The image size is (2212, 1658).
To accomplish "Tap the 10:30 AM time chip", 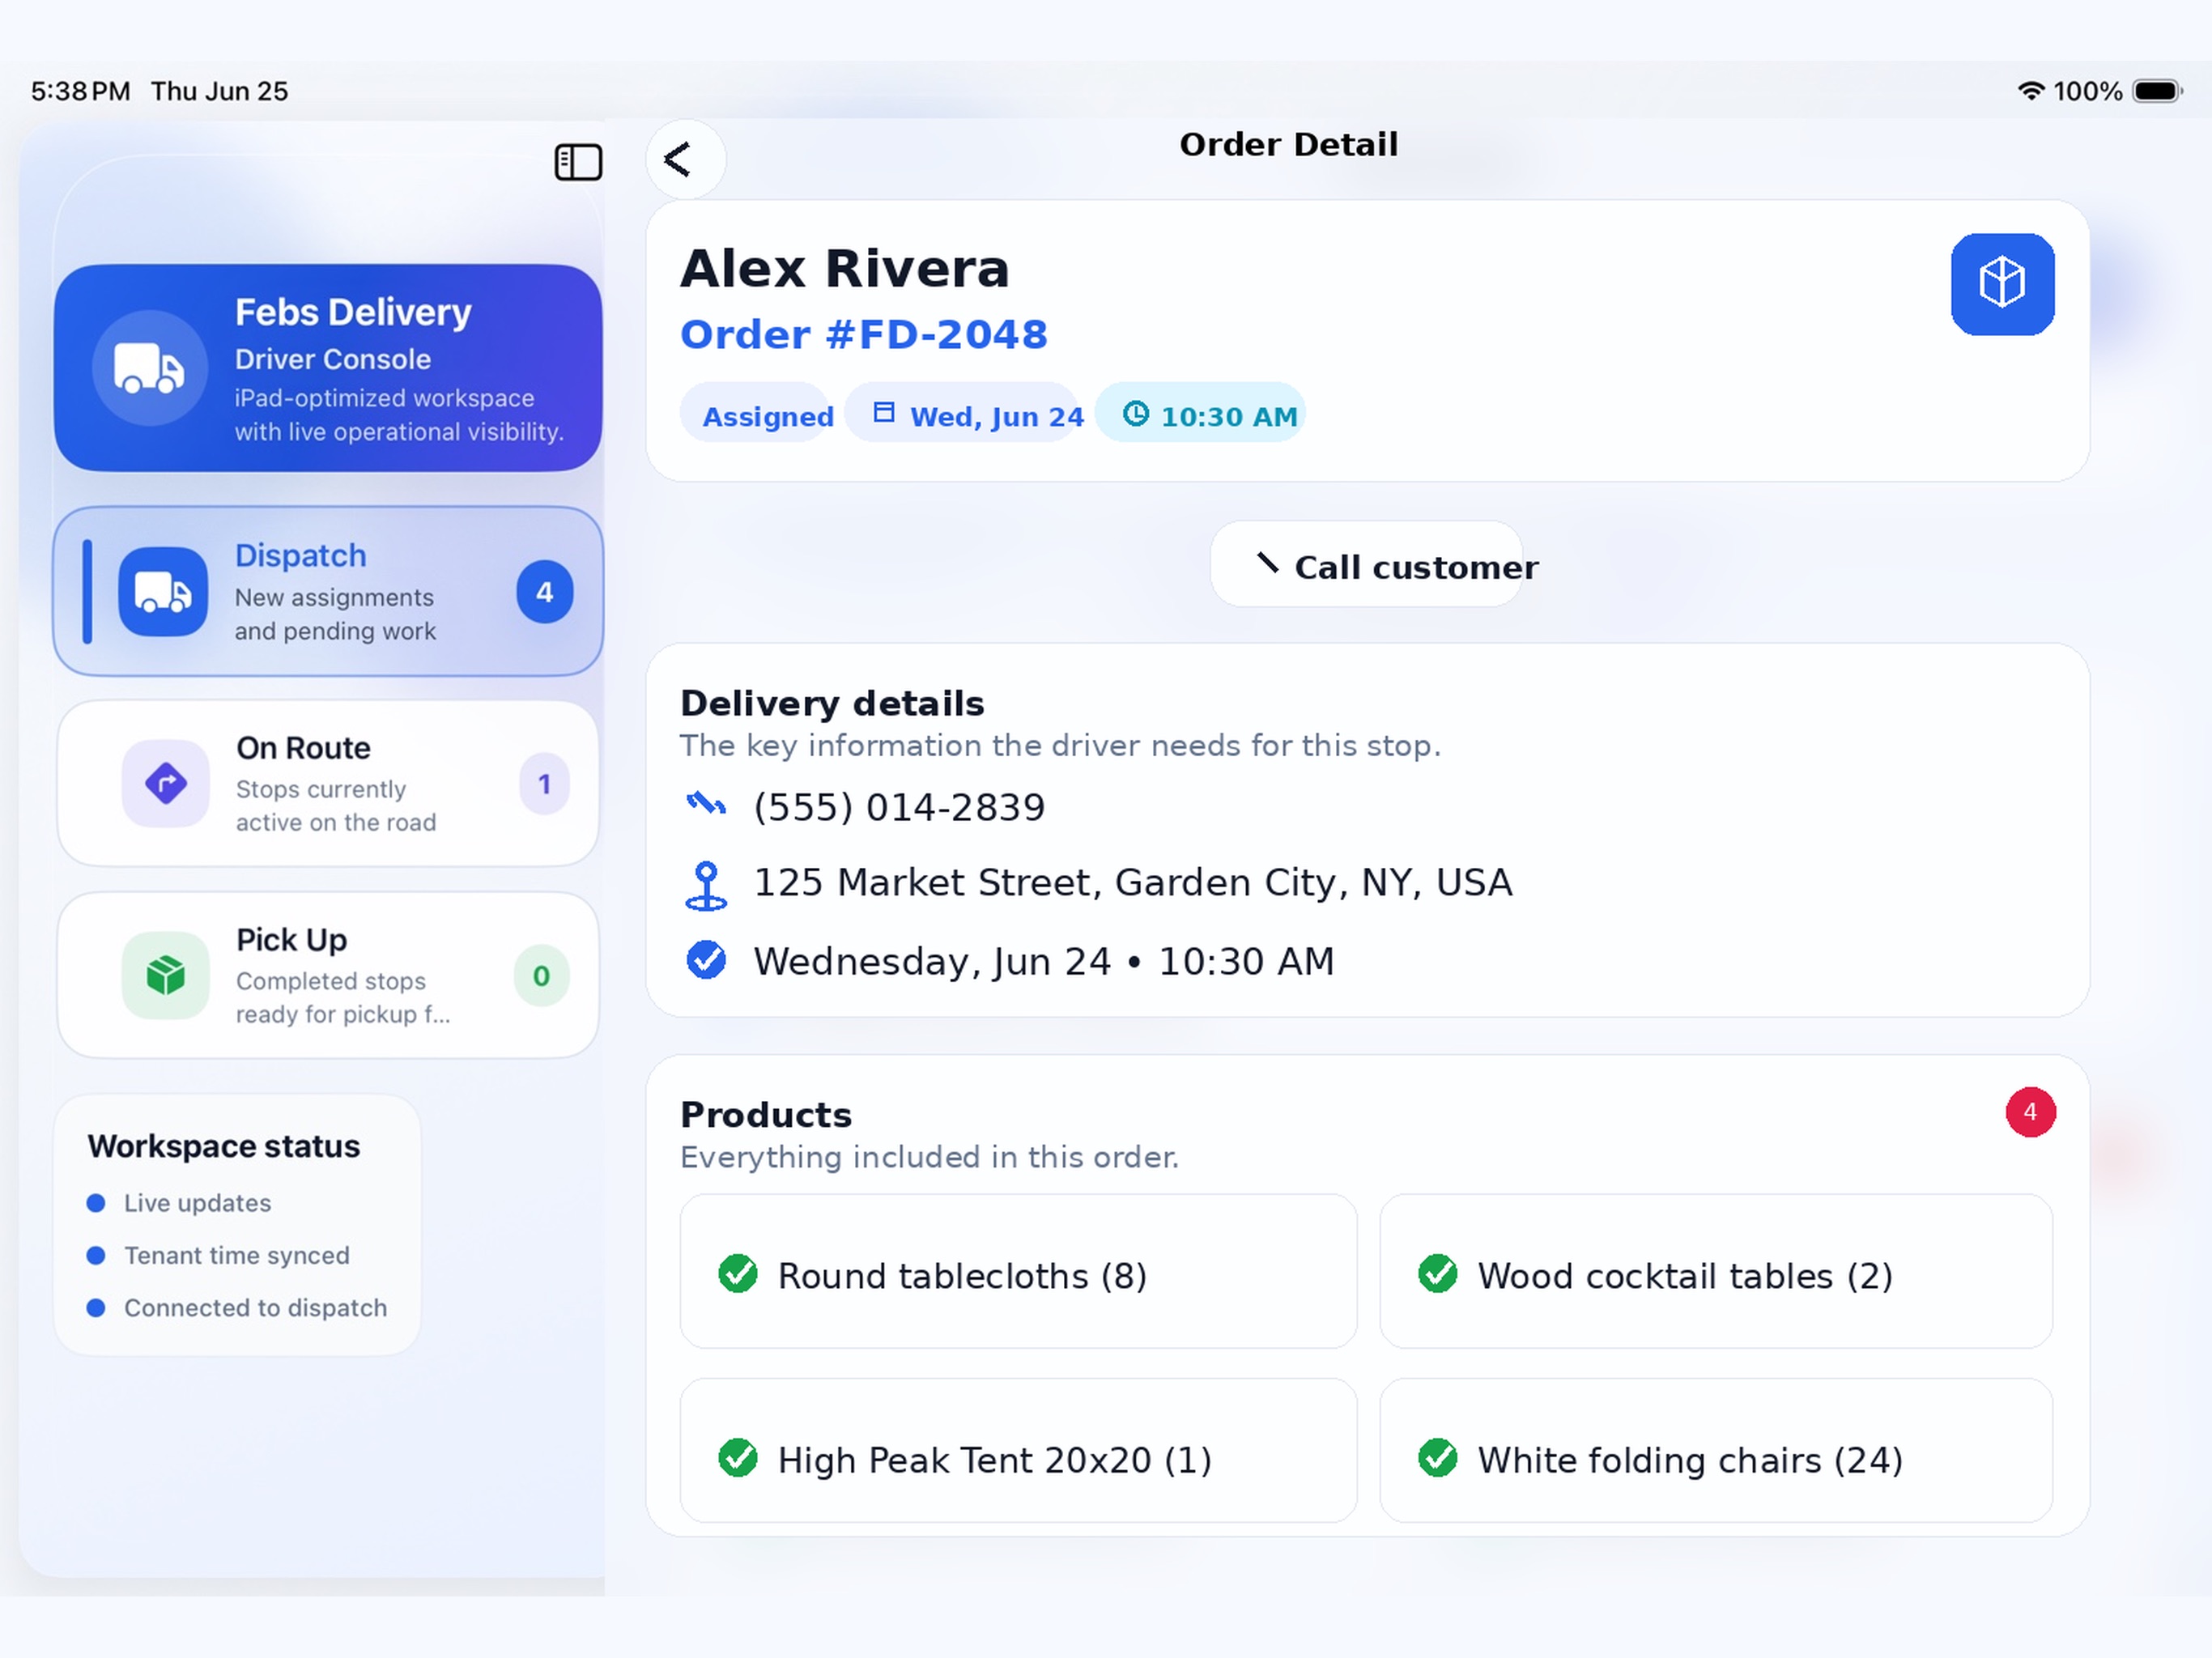I will [x=1200, y=413].
